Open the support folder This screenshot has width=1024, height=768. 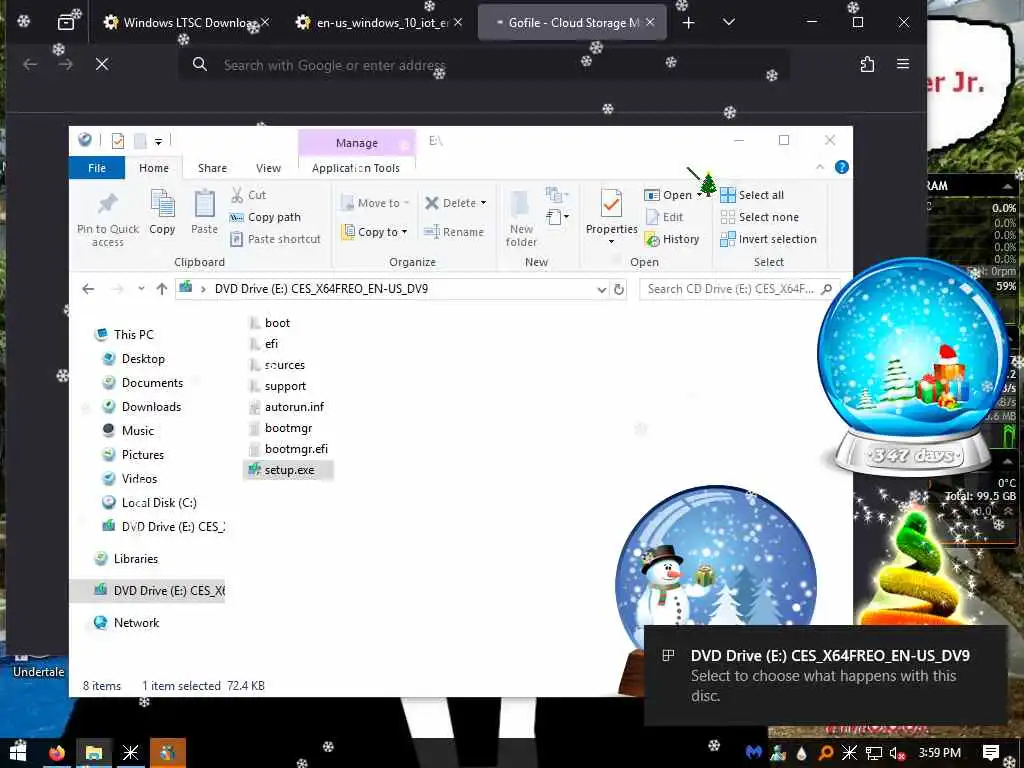[277, 386]
